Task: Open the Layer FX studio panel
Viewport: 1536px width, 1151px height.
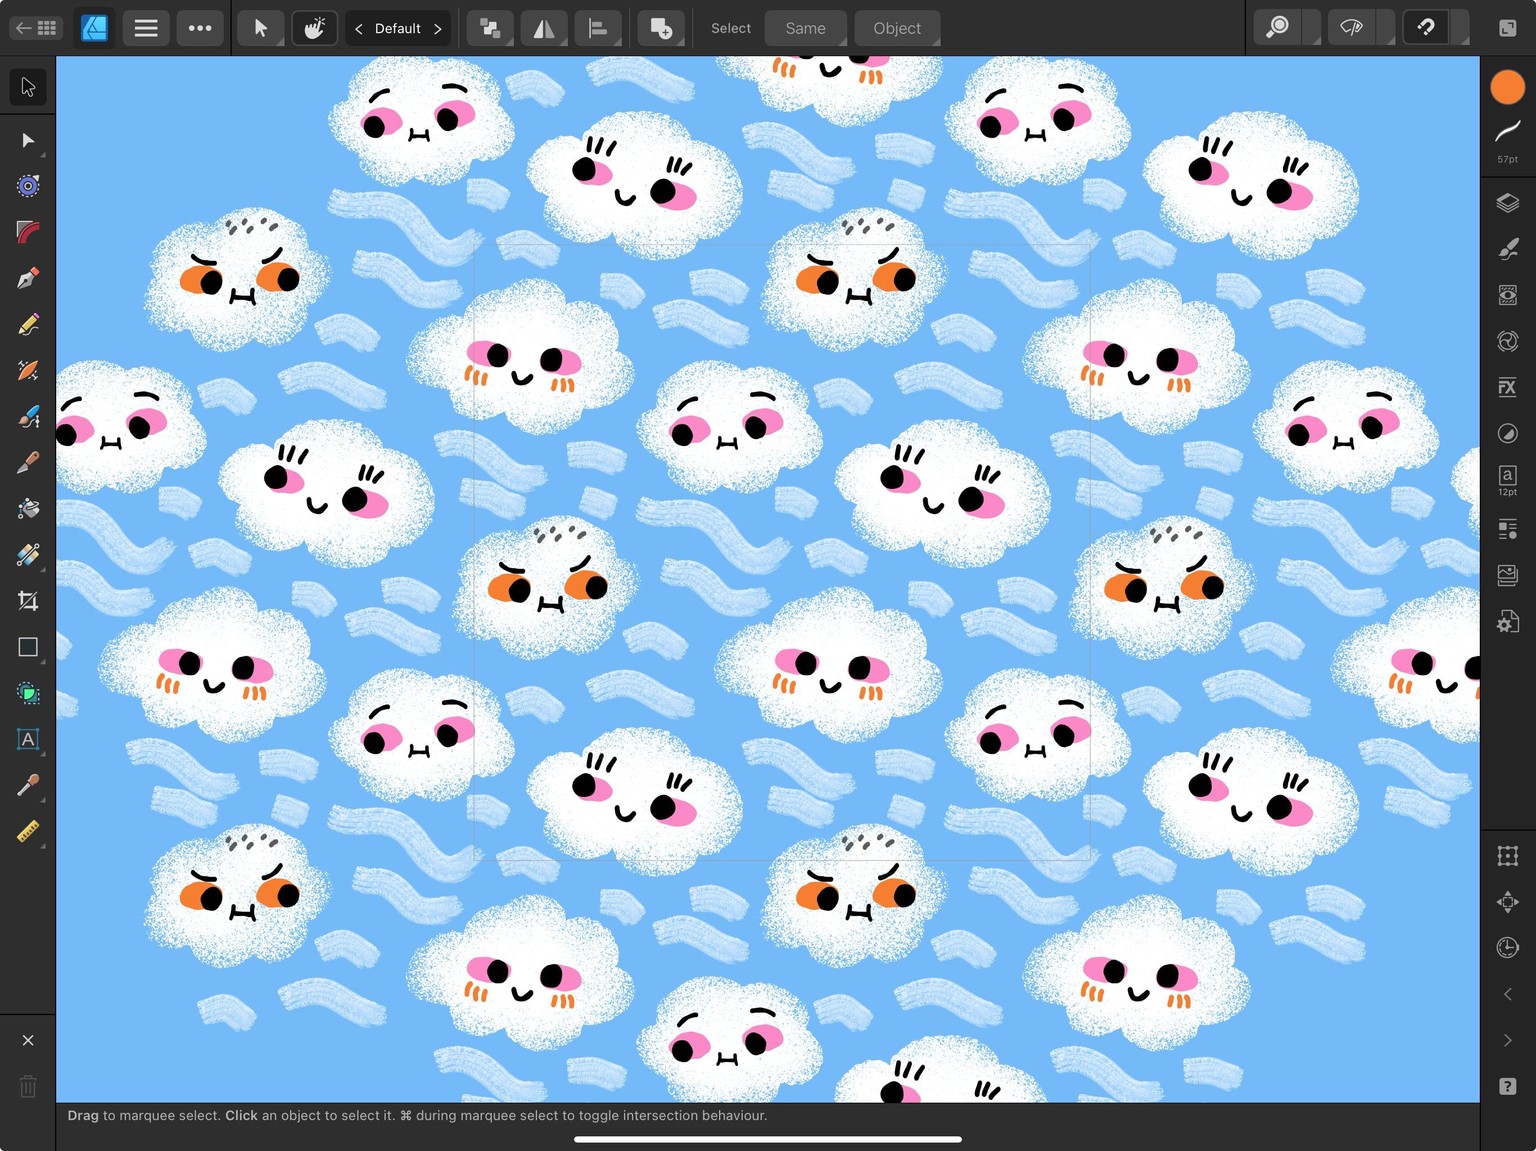Action: pos(1508,387)
